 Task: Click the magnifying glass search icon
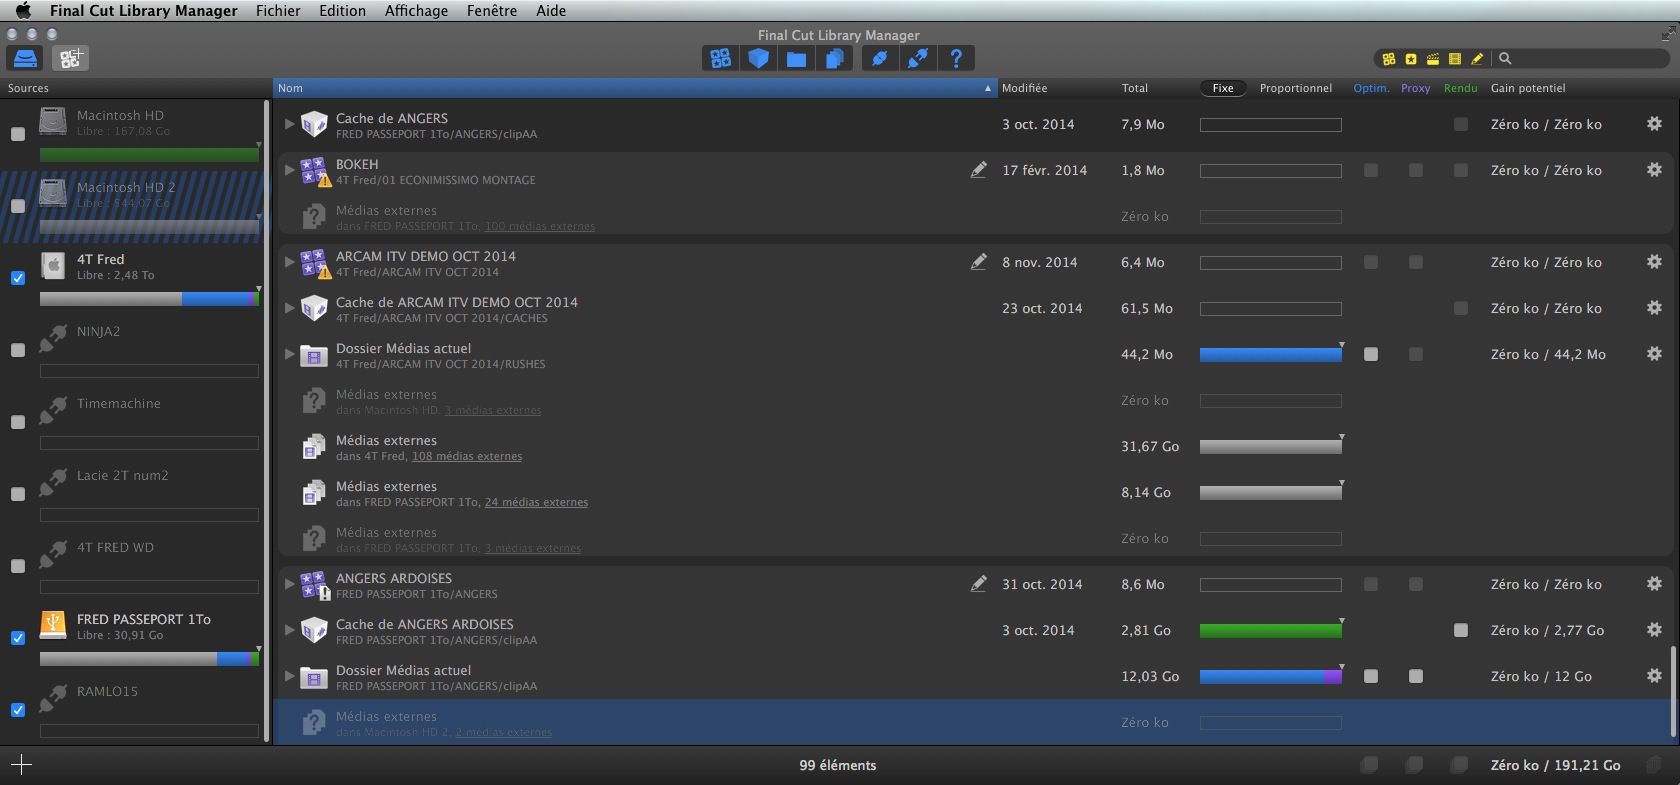[1505, 59]
